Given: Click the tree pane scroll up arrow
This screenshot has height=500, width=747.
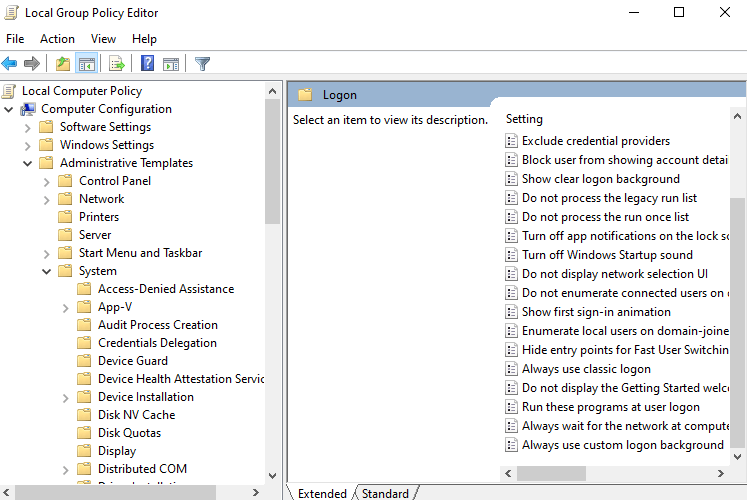Looking at the screenshot, I should [x=273, y=91].
